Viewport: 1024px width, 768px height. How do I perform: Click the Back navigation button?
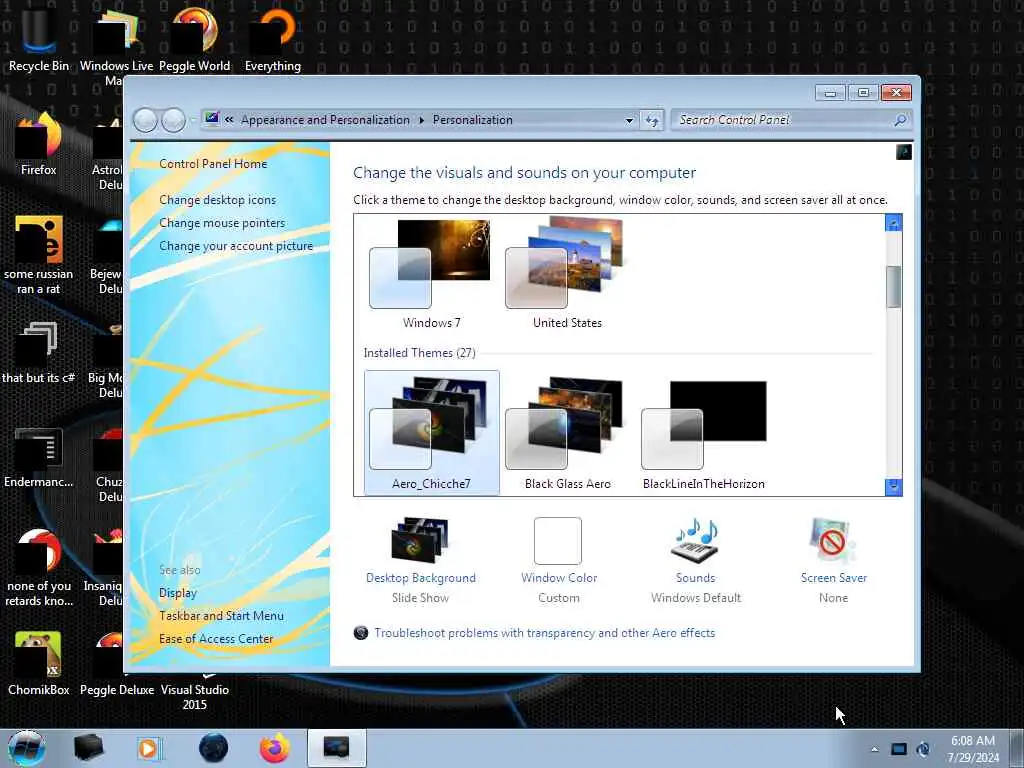pos(145,120)
